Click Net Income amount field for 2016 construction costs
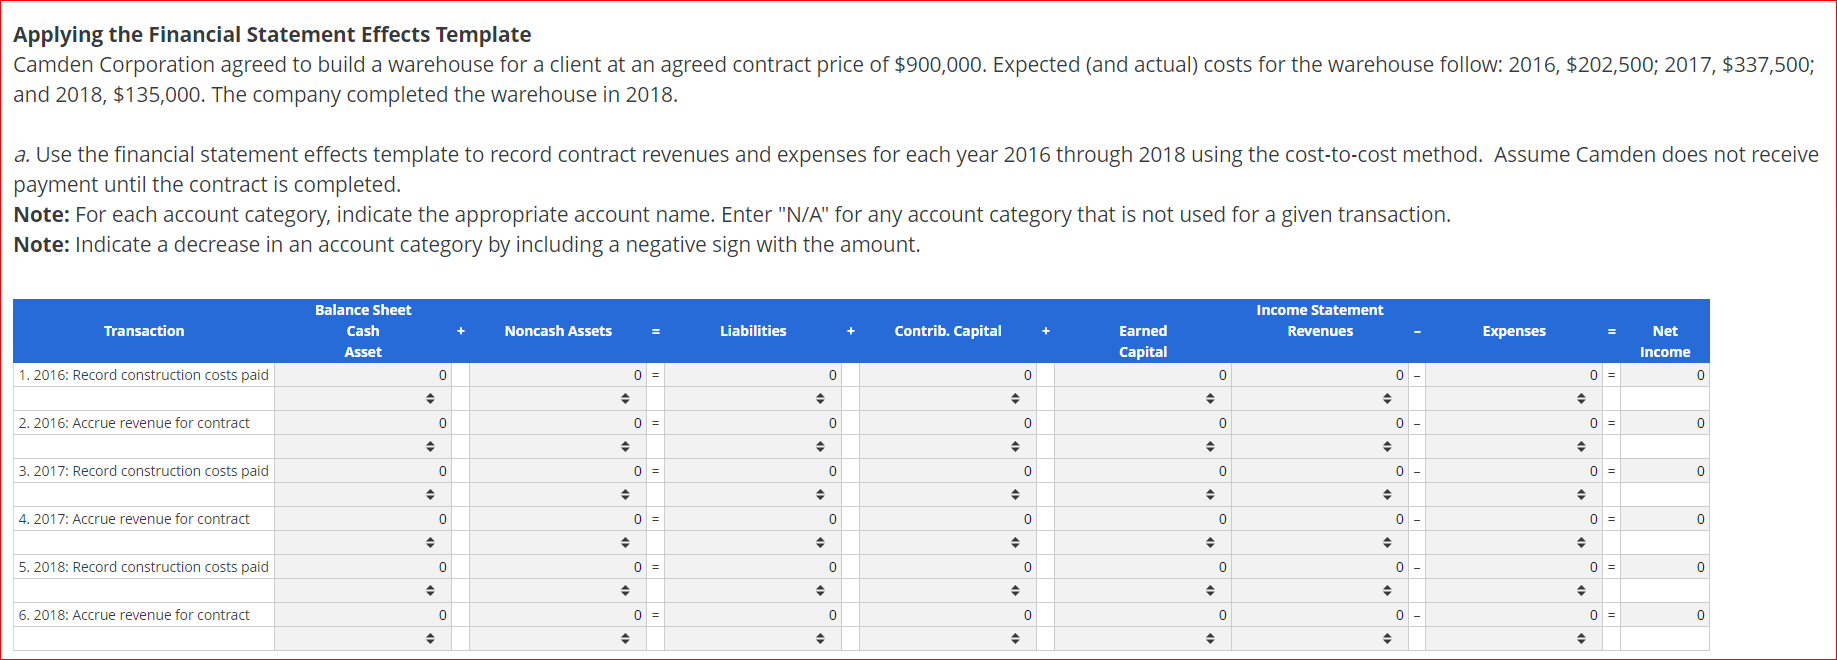The height and width of the screenshot is (660, 1837). click(1665, 375)
